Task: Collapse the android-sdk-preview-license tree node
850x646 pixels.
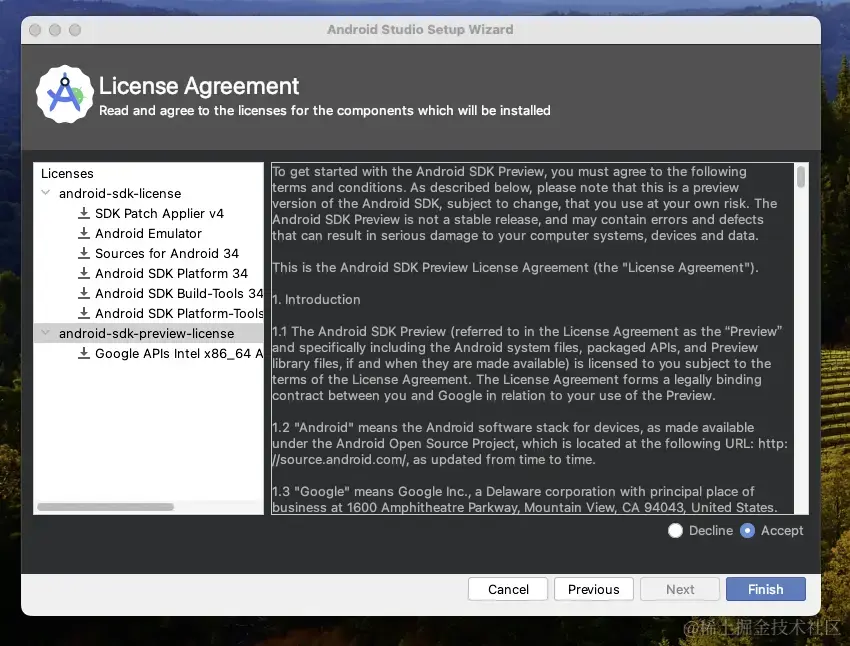Action: coord(46,333)
